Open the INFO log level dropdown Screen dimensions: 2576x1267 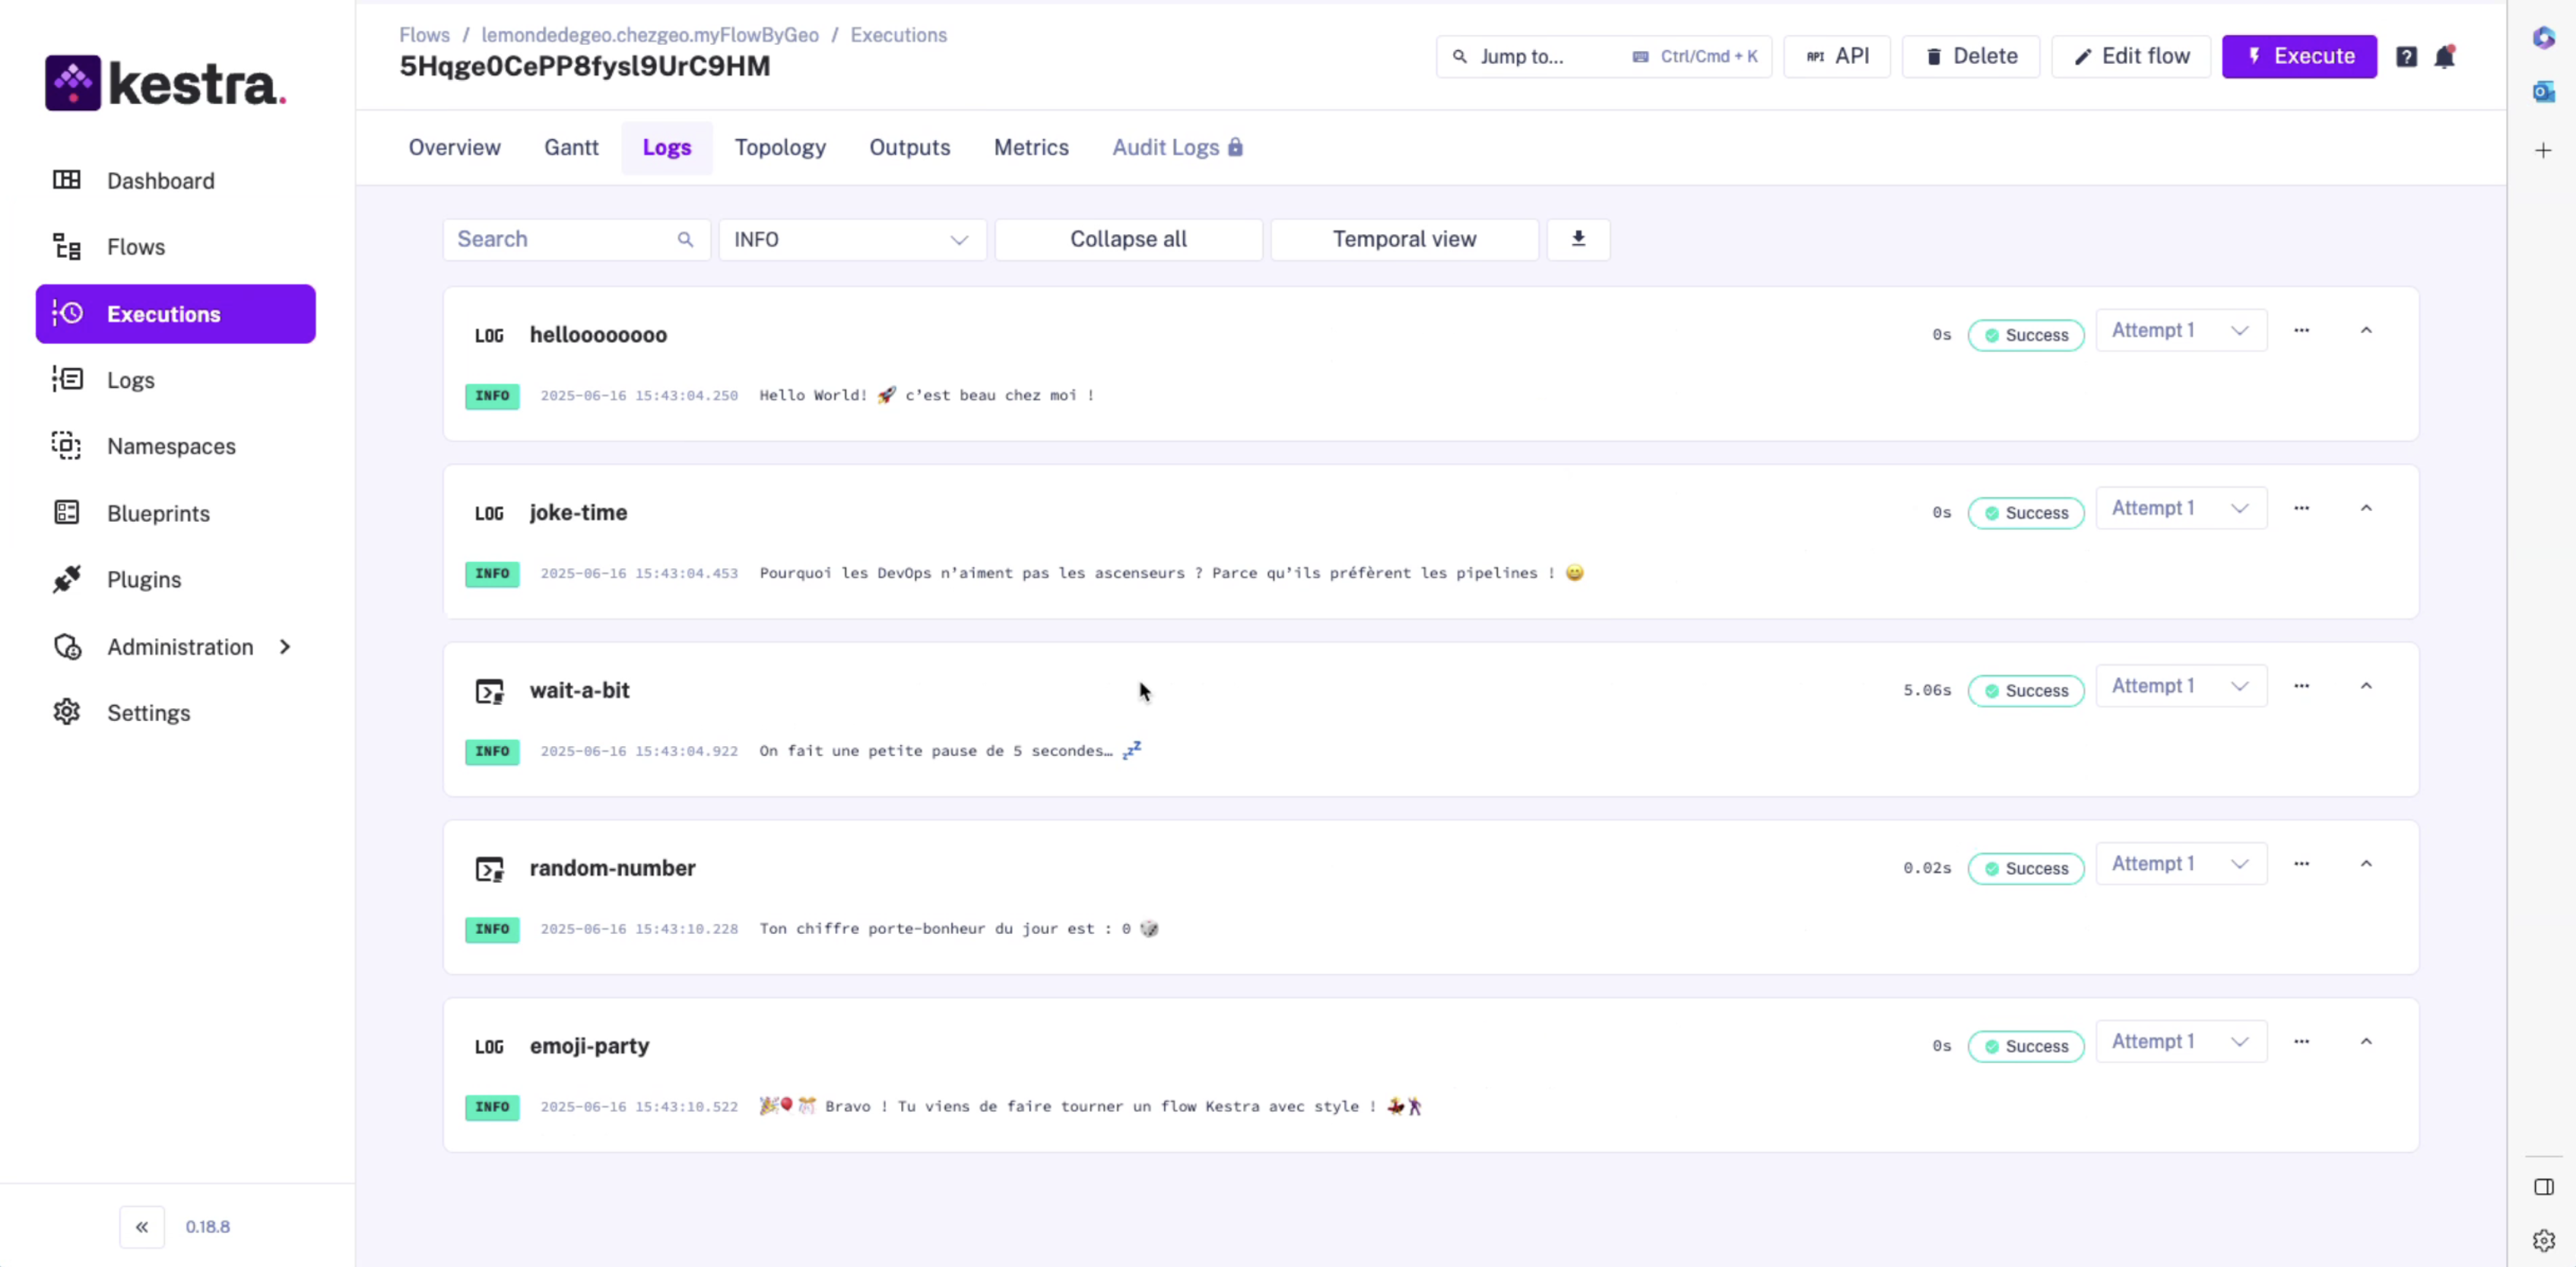point(851,240)
